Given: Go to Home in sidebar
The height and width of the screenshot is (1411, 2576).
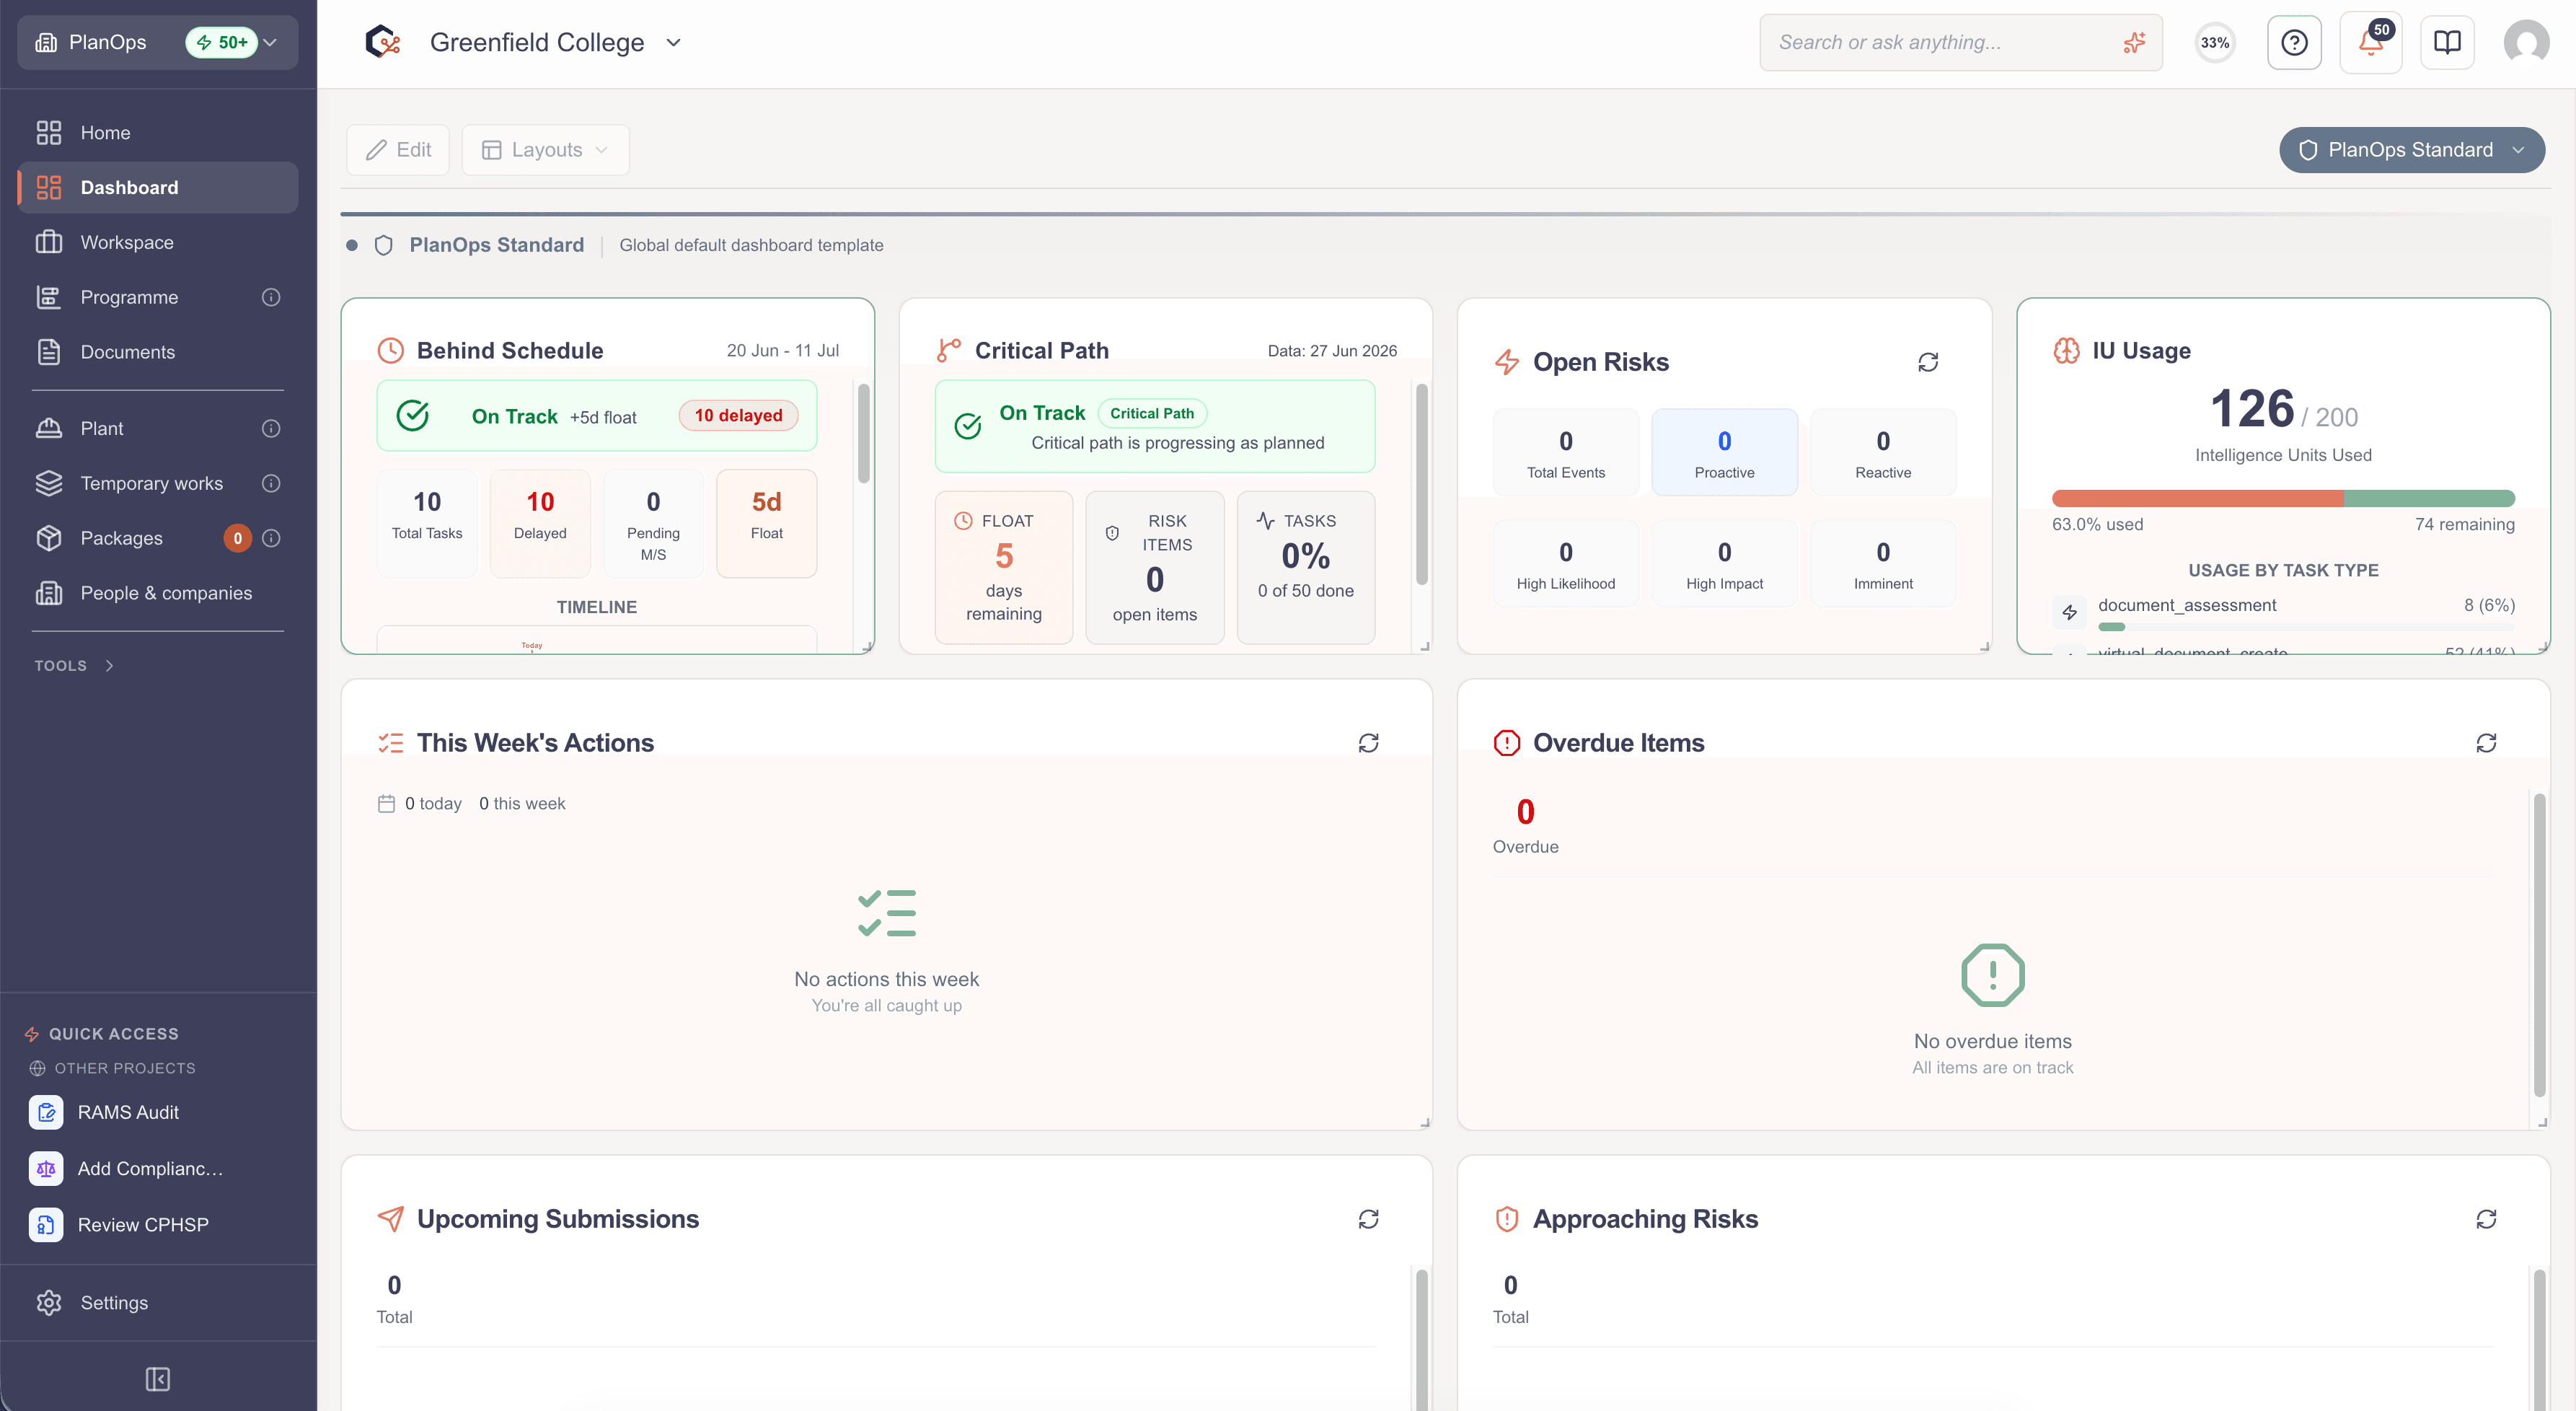Looking at the screenshot, I should pyautogui.click(x=158, y=132).
